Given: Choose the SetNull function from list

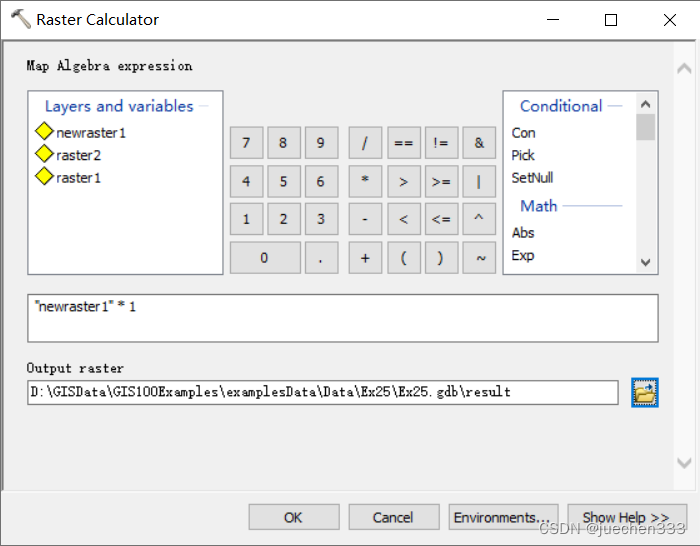Looking at the screenshot, I should [x=532, y=178].
